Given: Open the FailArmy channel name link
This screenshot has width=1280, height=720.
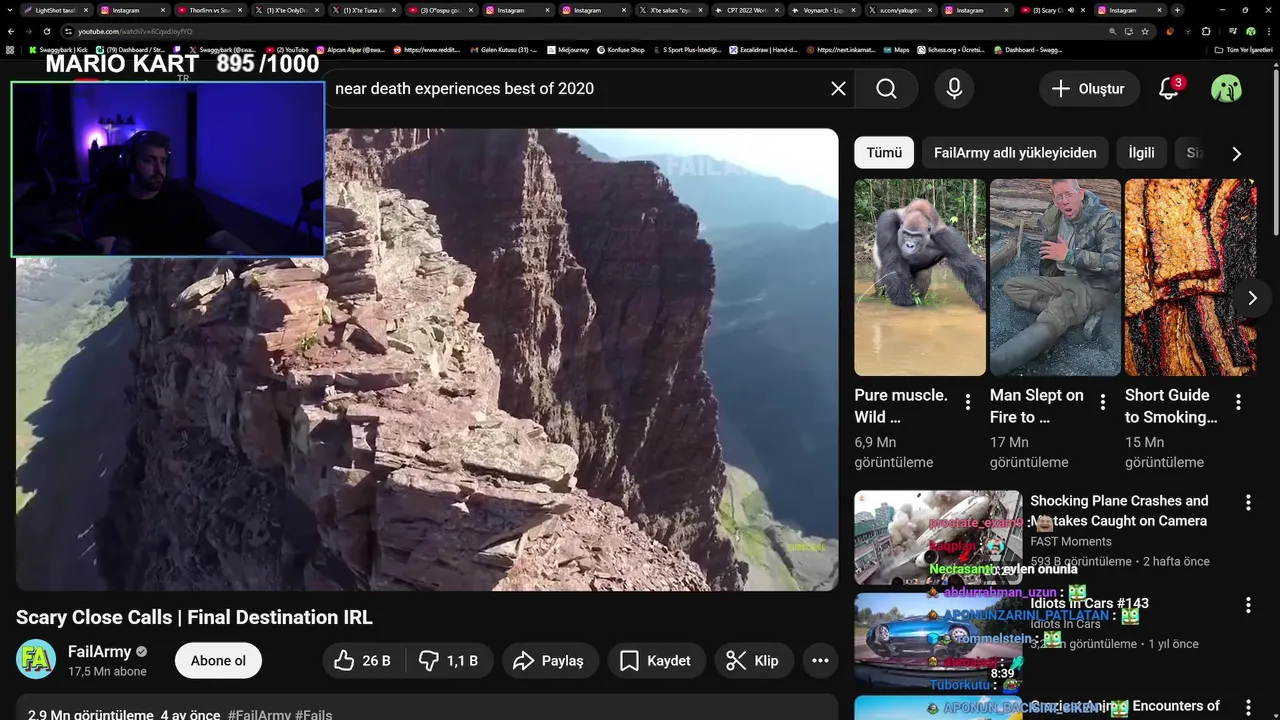Looking at the screenshot, I should pyautogui.click(x=100, y=652).
